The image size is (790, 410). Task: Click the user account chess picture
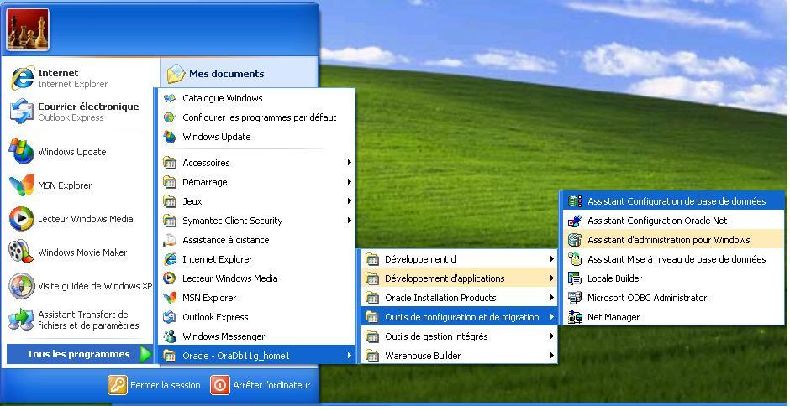[x=28, y=29]
